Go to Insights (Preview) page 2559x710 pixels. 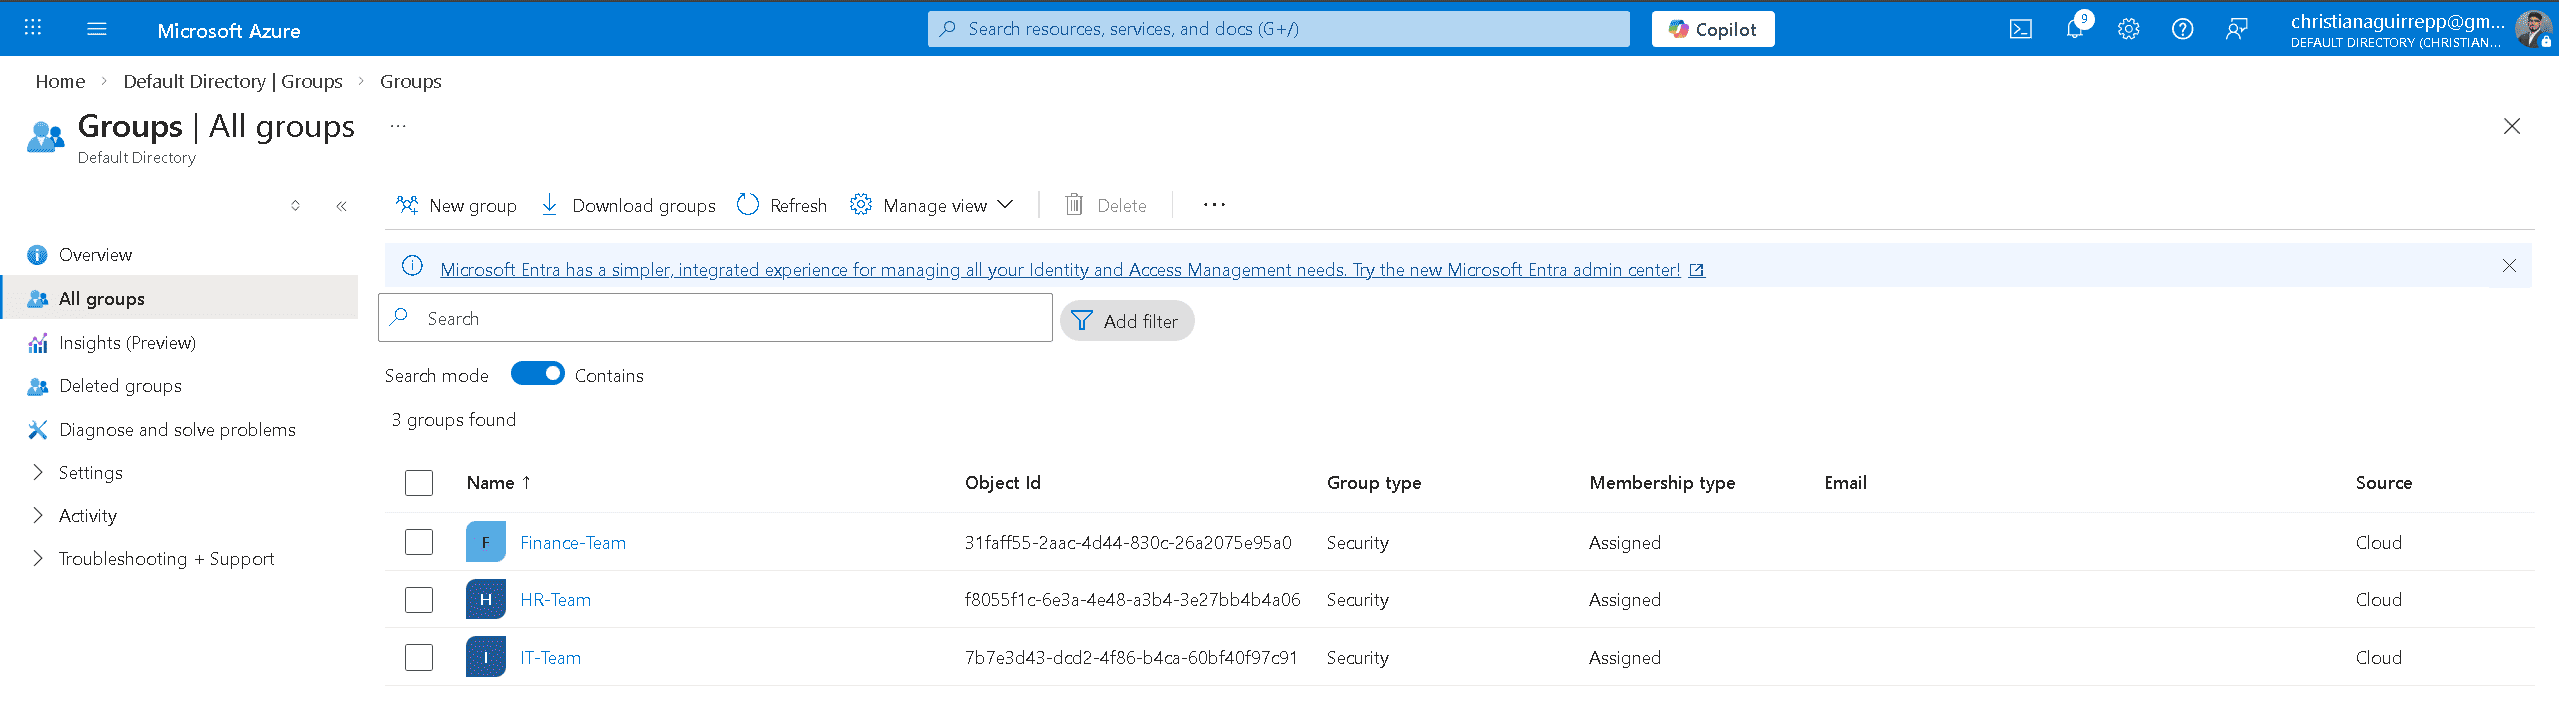127,343
